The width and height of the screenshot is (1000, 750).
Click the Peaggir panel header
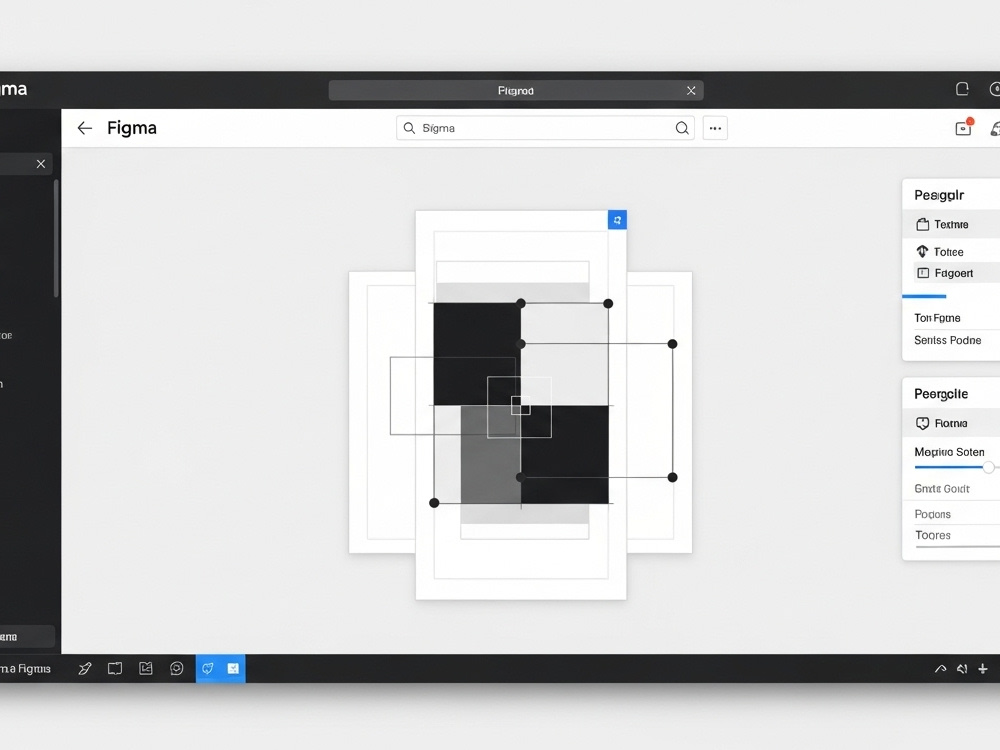939,195
